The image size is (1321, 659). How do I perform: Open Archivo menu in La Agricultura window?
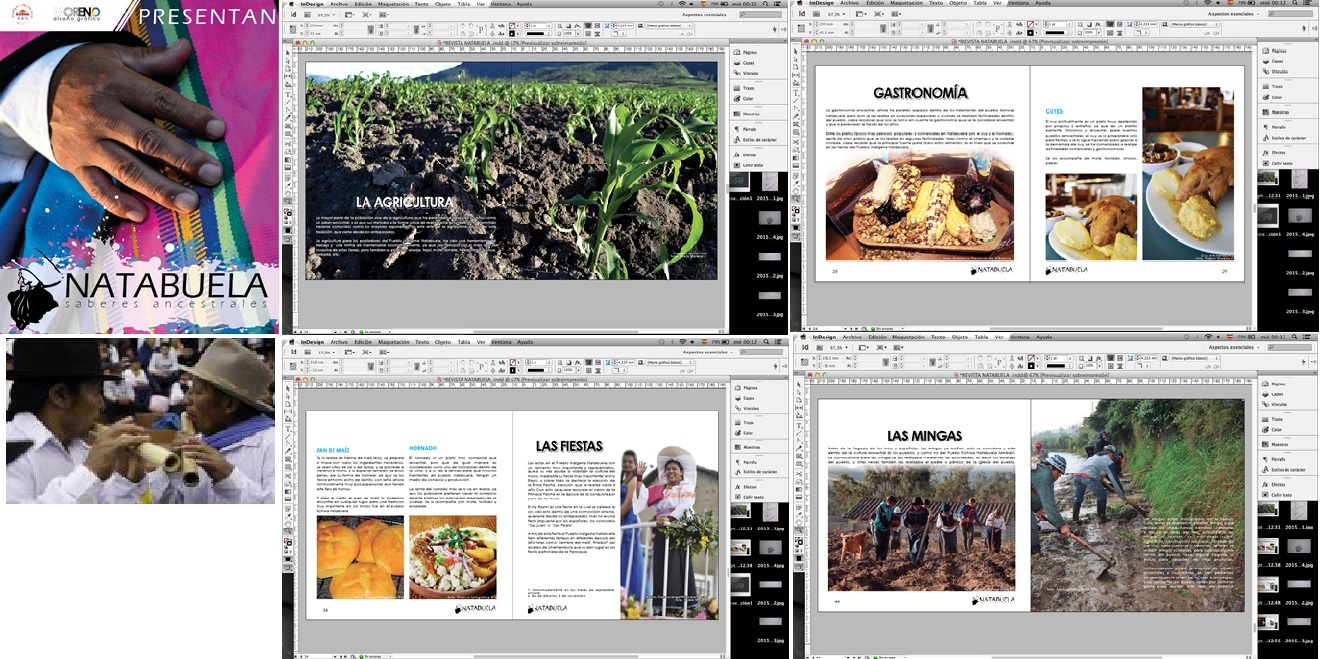339,4
